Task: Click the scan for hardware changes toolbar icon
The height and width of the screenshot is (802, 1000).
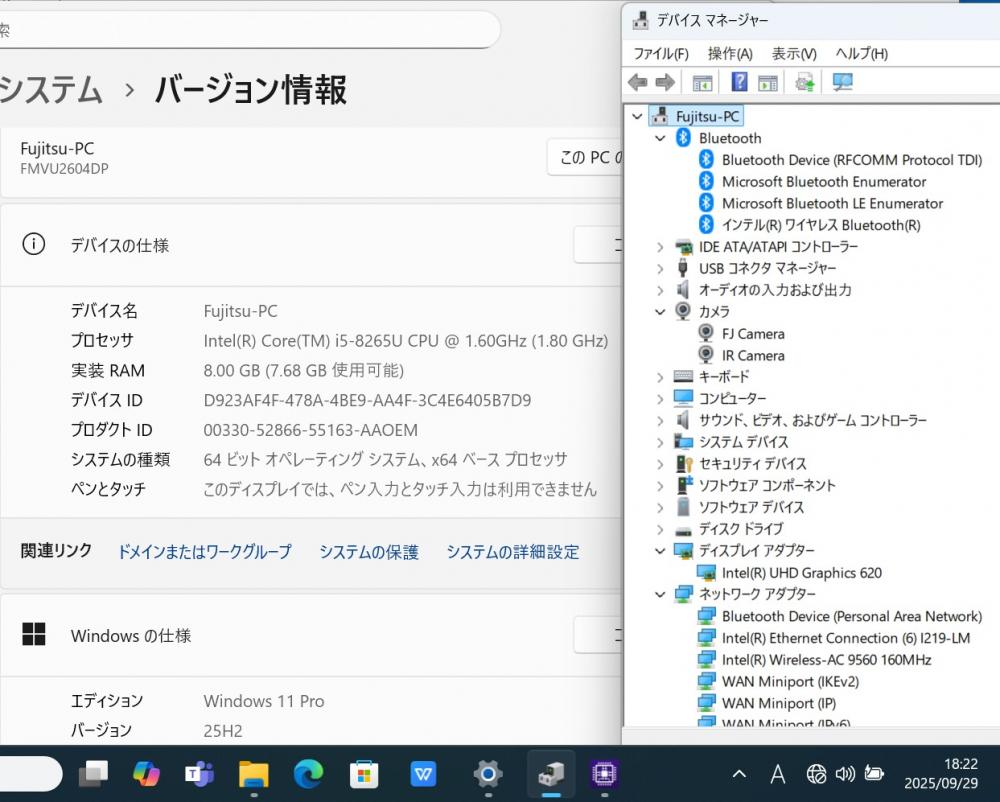Action: tap(843, 83)
